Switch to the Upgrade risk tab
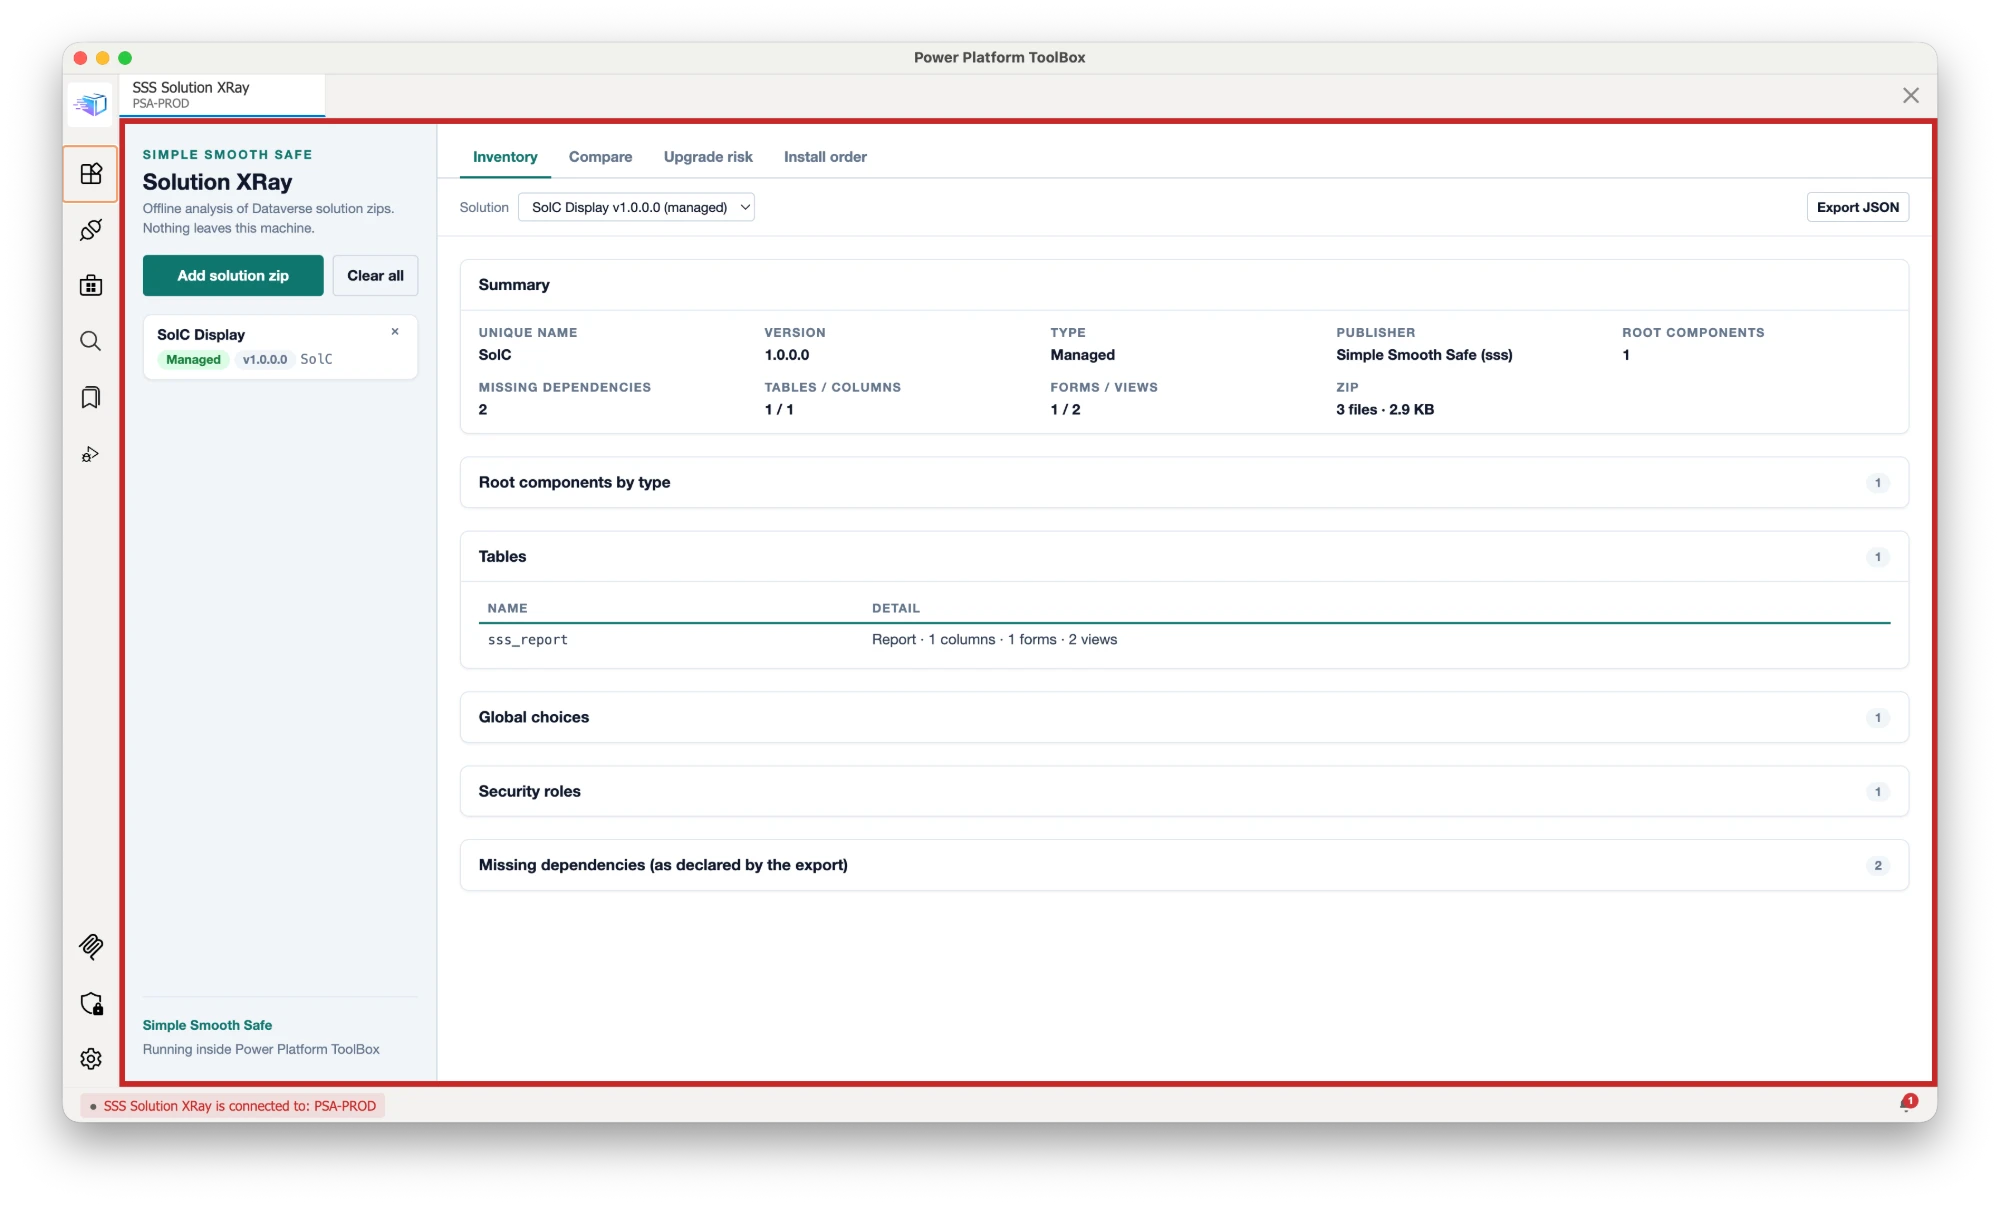Viewport: 2000px width, 1205px height. [x=708, y=157]
